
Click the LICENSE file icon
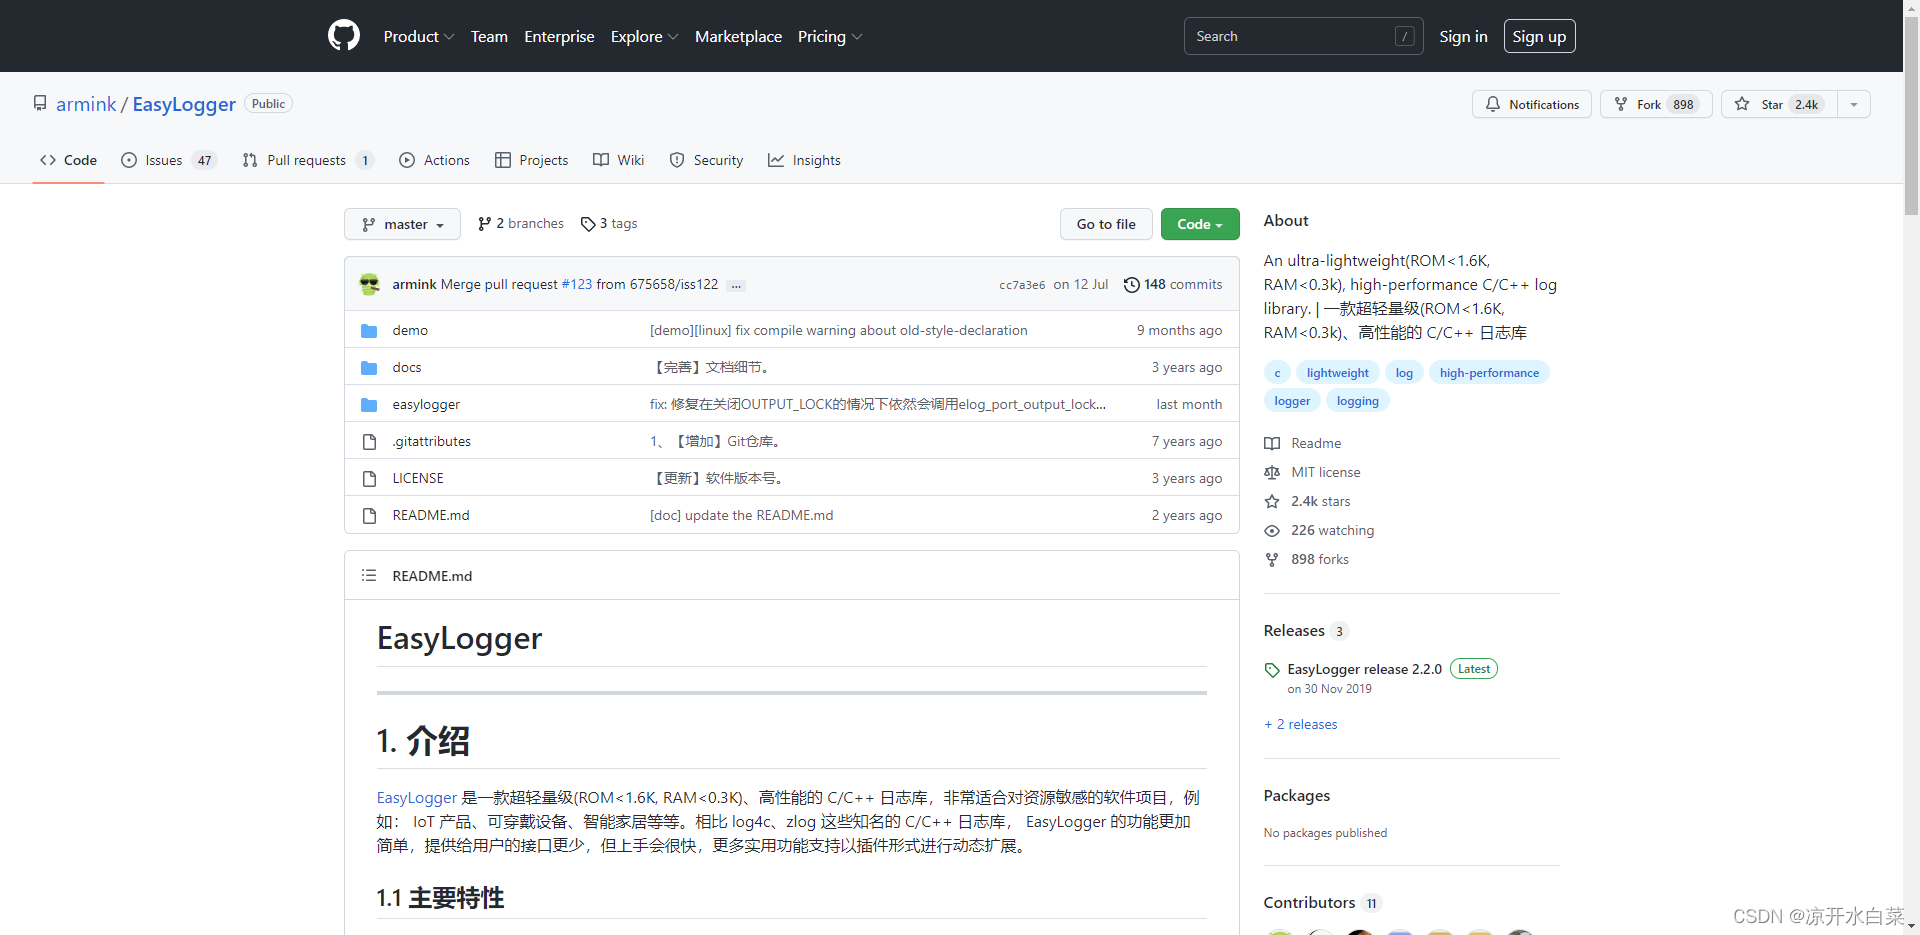point(369,478)
